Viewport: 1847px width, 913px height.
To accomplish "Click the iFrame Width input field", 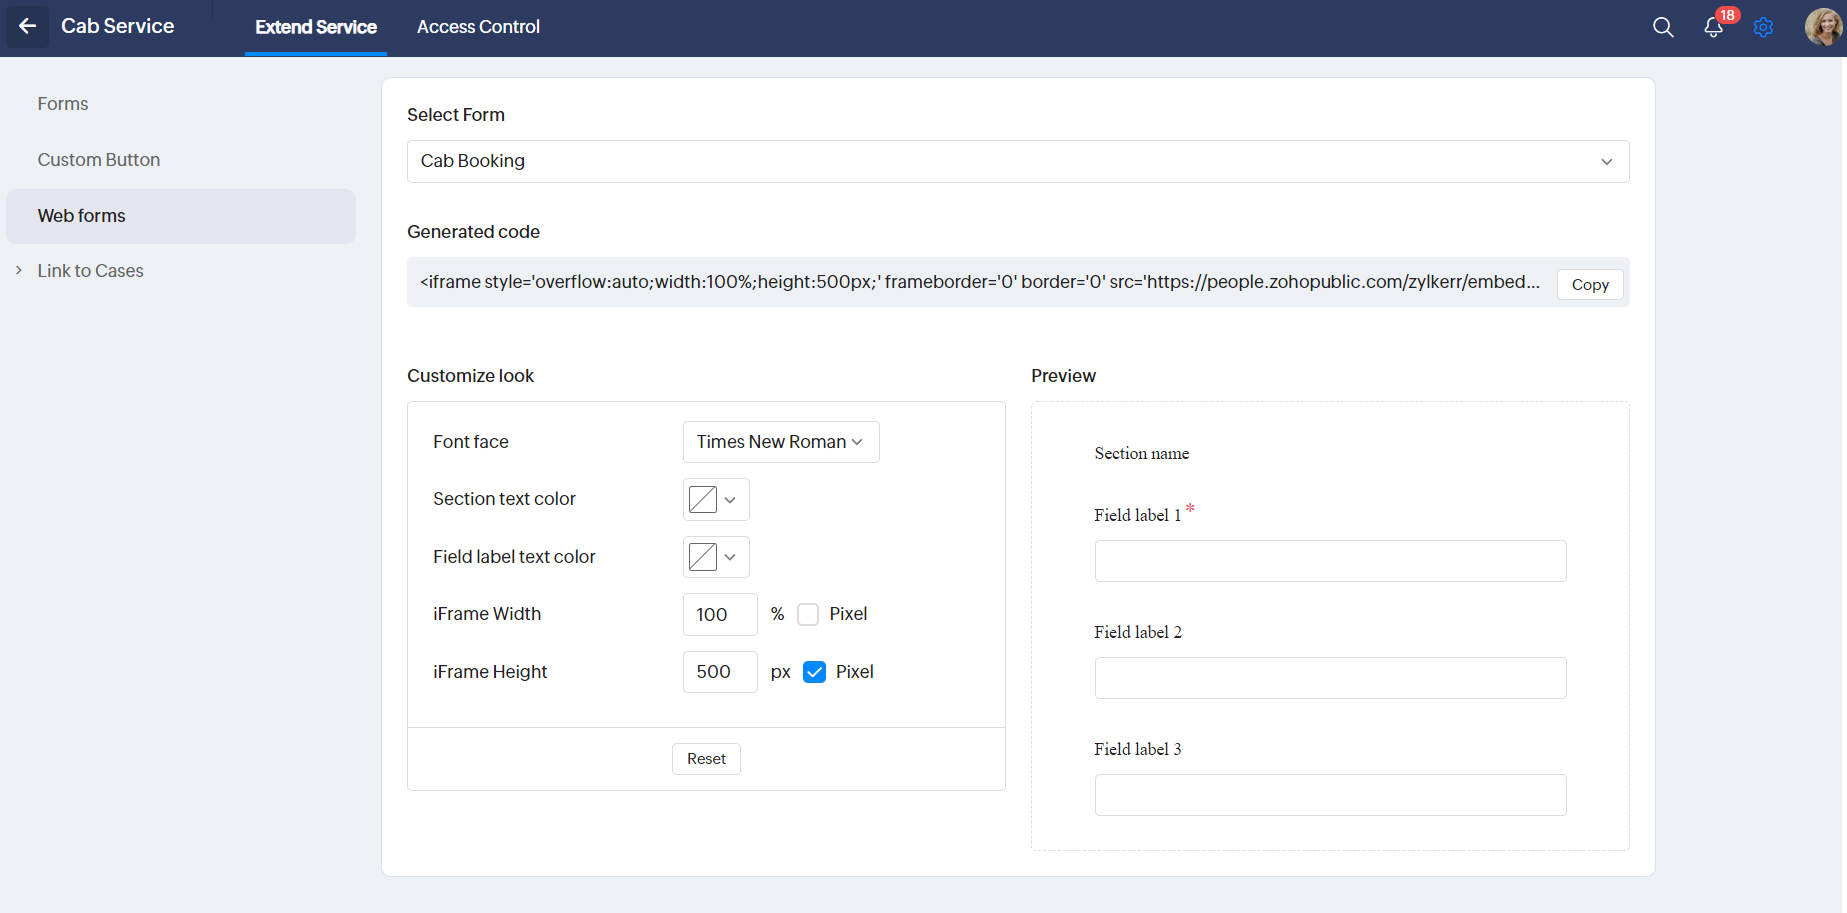I will pyautogui.click(x=719, y=614).
